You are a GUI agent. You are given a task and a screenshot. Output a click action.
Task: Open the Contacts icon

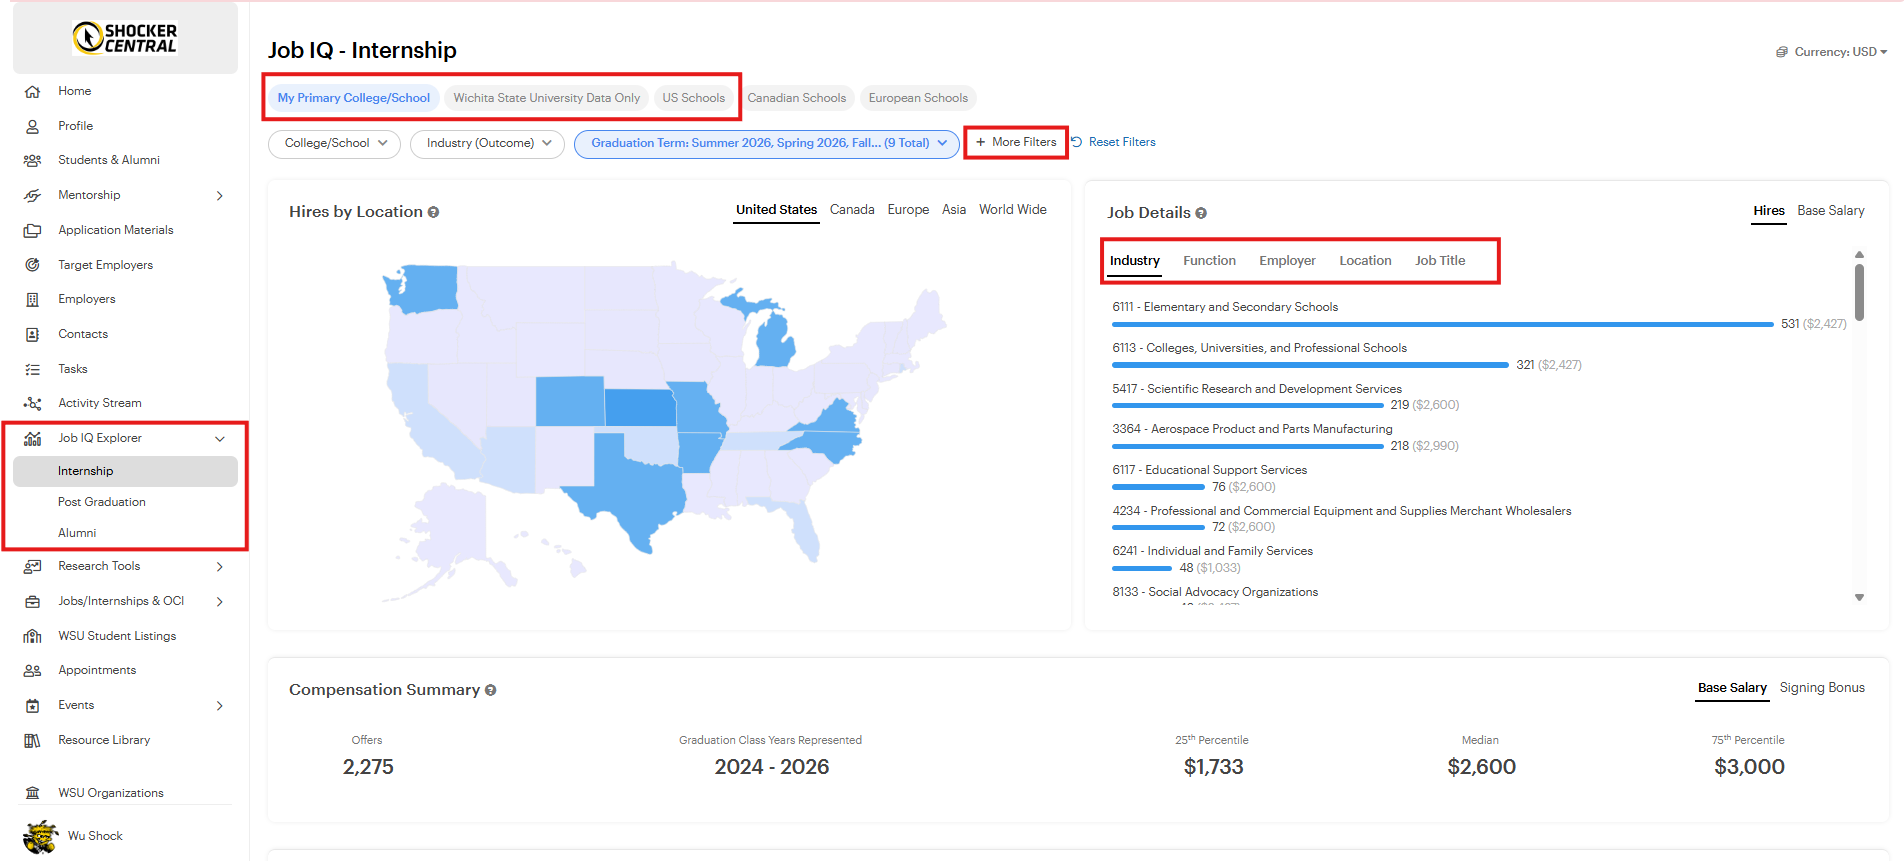pos(32,334)
